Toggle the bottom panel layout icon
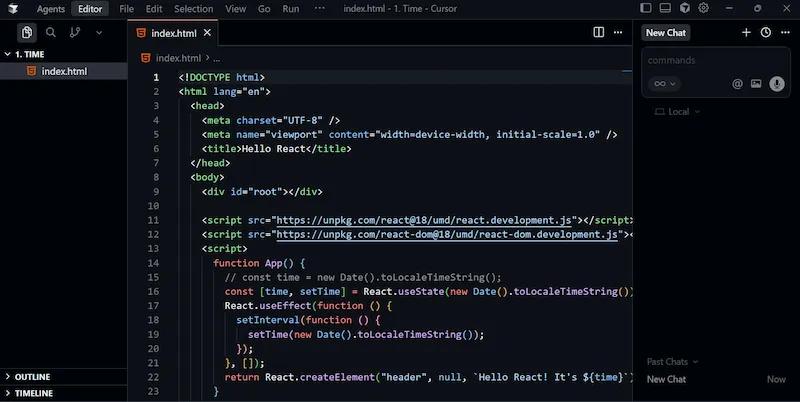 point(665,8)
